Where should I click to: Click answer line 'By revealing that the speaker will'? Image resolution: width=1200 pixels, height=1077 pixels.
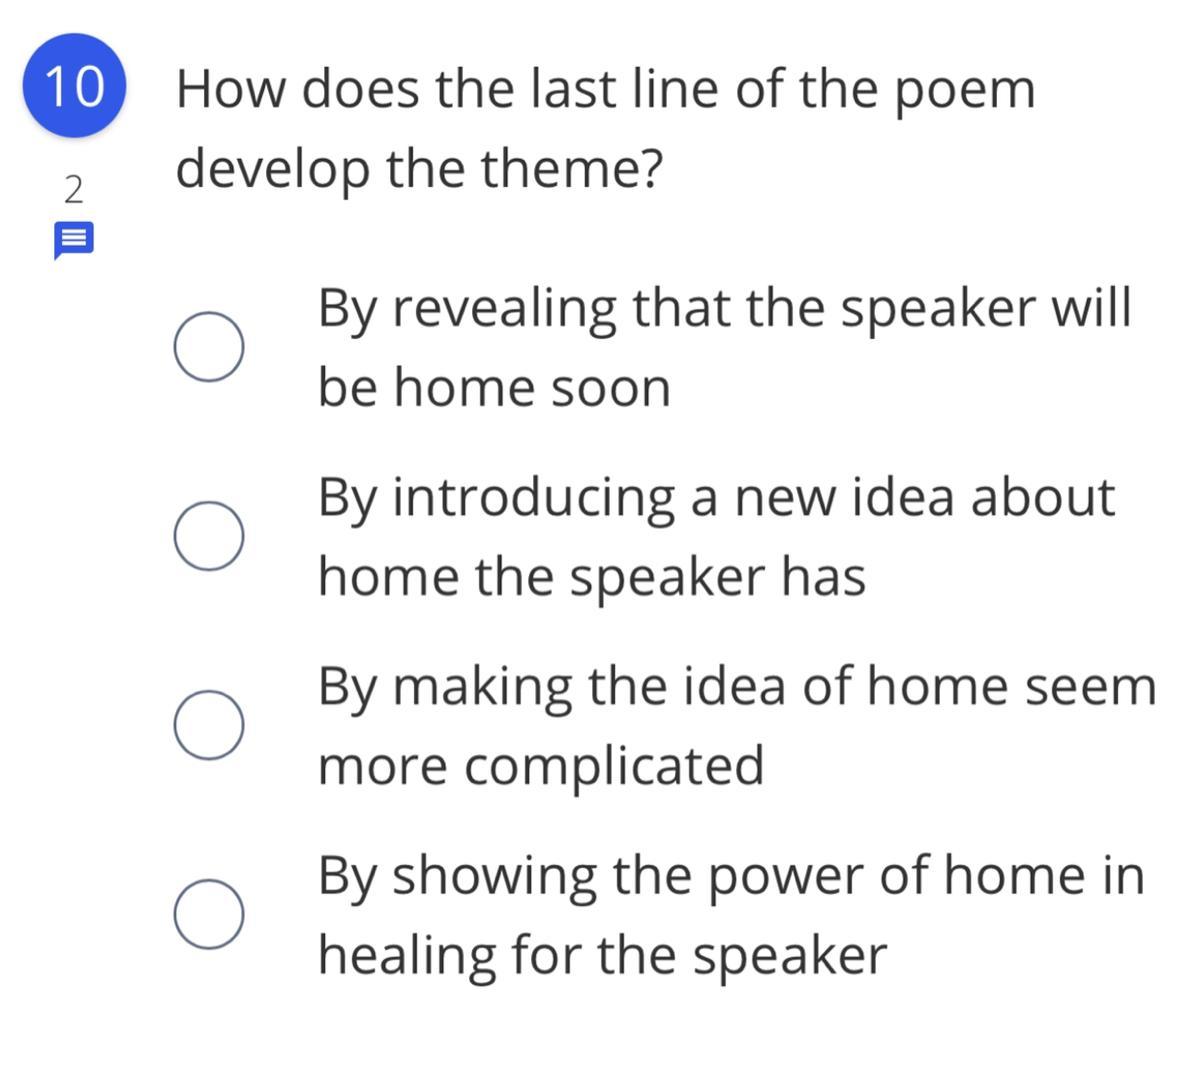click(725, 308)
